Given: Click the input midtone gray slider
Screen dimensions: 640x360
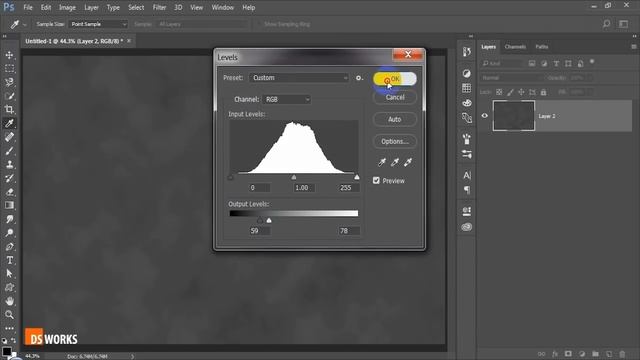Looking at the screenshot, I should tap(294, 177).
